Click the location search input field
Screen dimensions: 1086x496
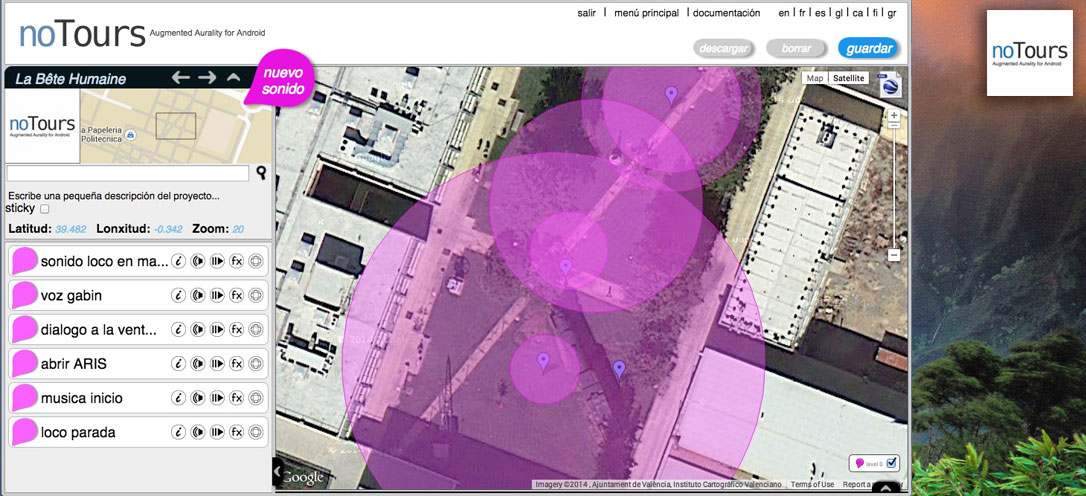coord(127,173)
